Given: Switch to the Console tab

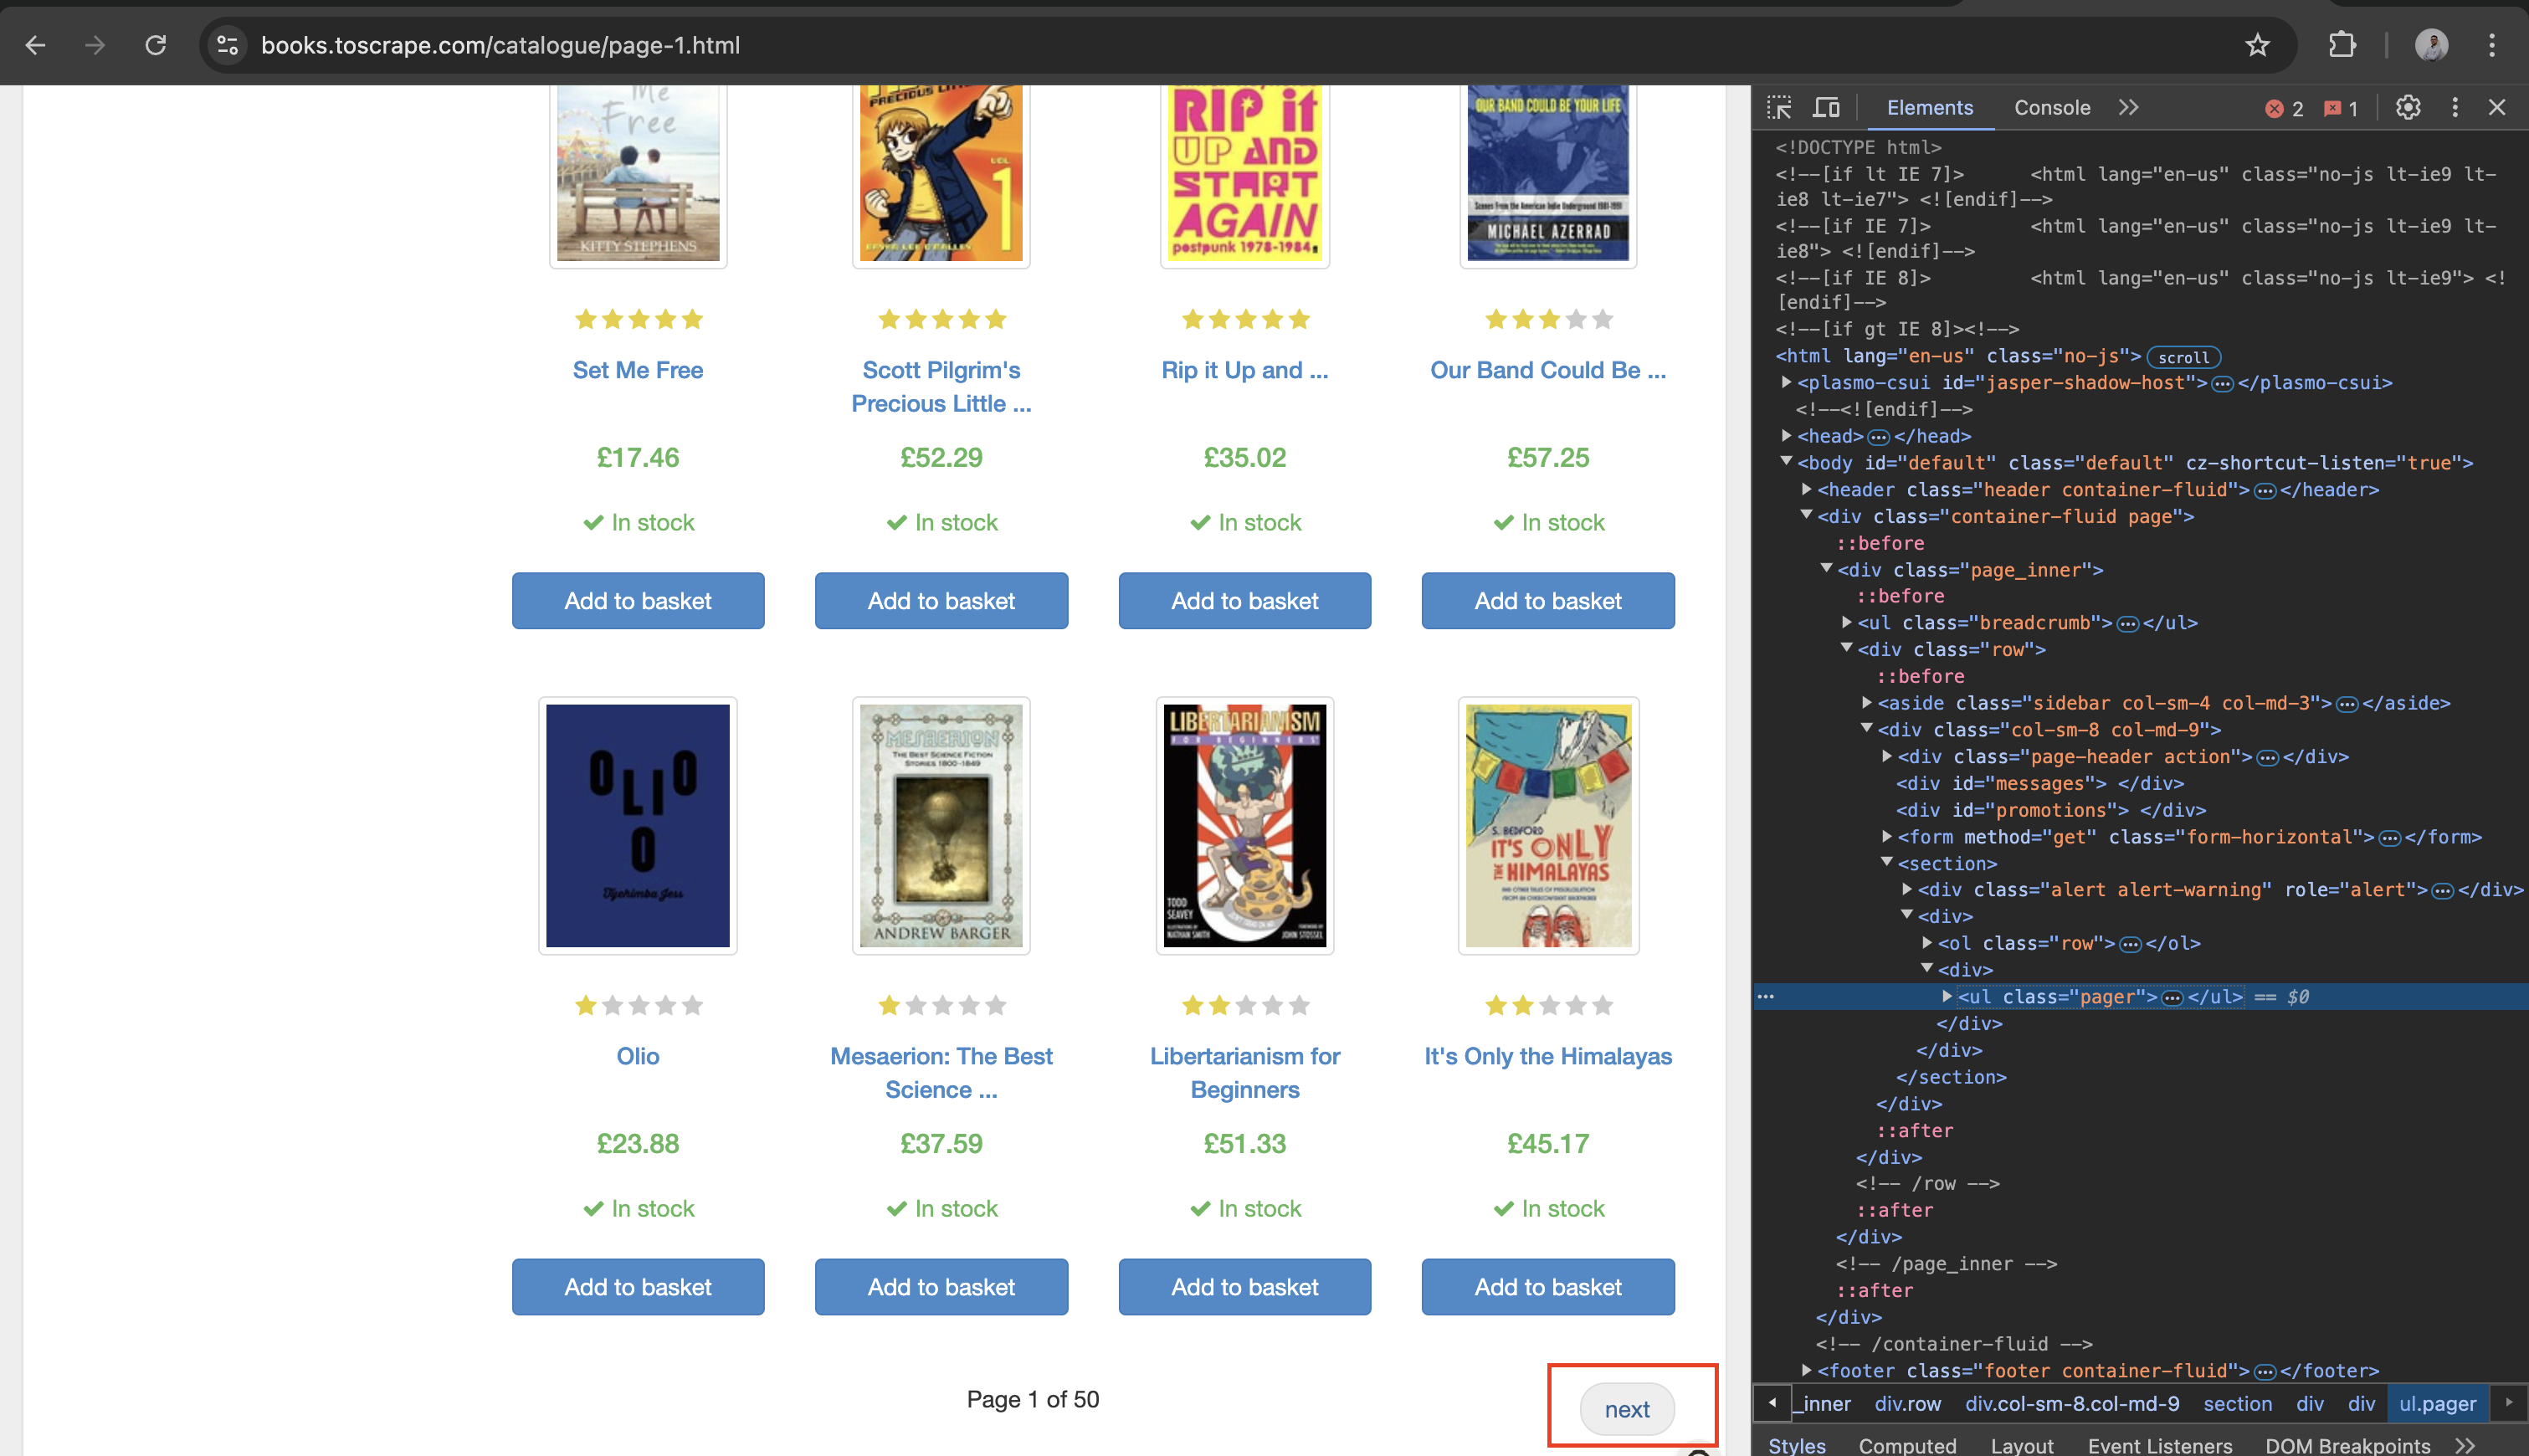Looking at the screenshot, I should point(2051,107).
